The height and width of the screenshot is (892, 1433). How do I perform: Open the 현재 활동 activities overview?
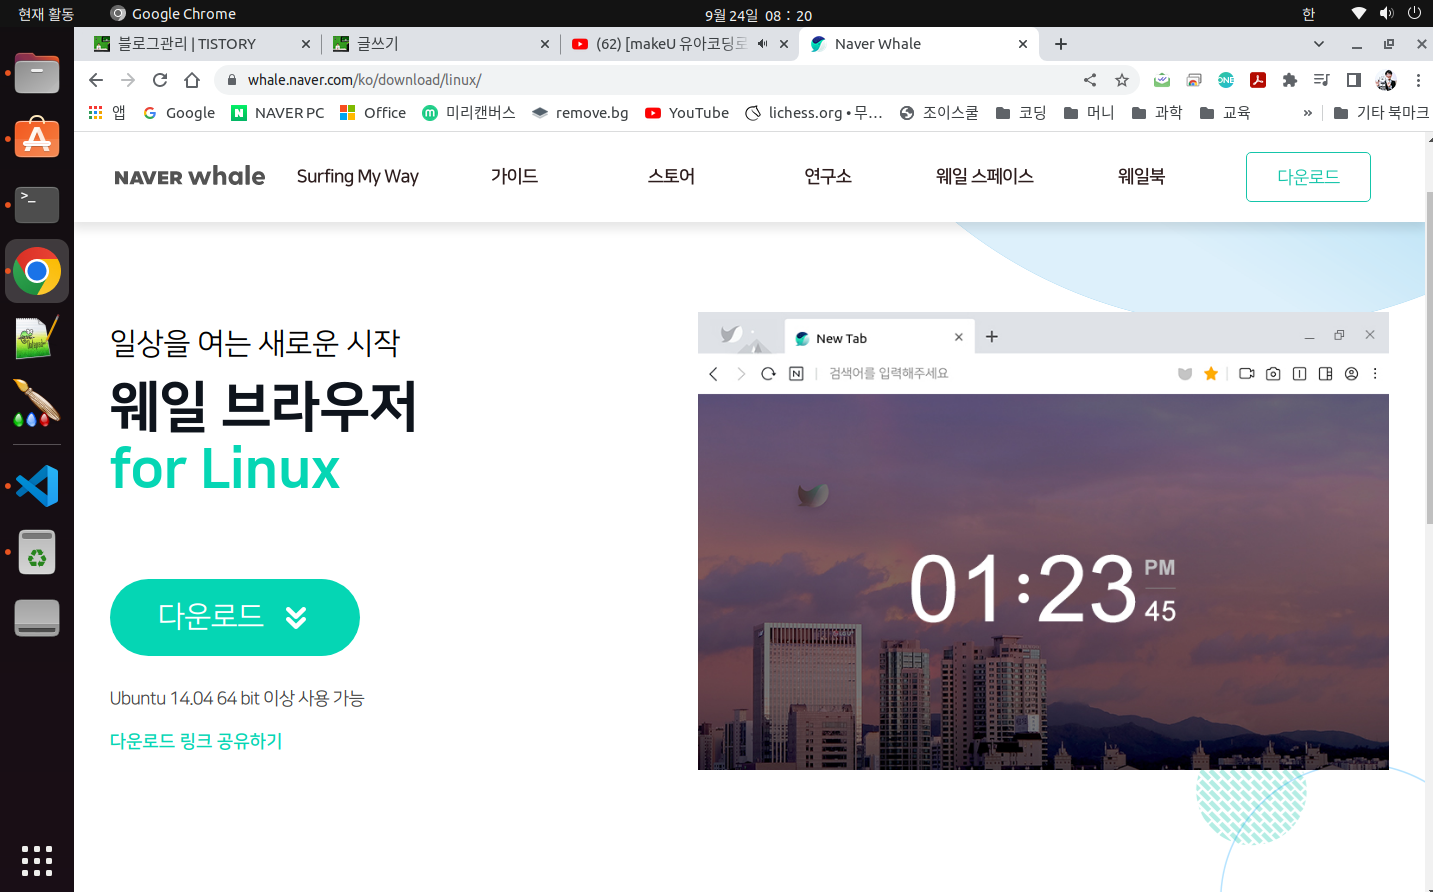pyautogui.click(x=46, y=14)
